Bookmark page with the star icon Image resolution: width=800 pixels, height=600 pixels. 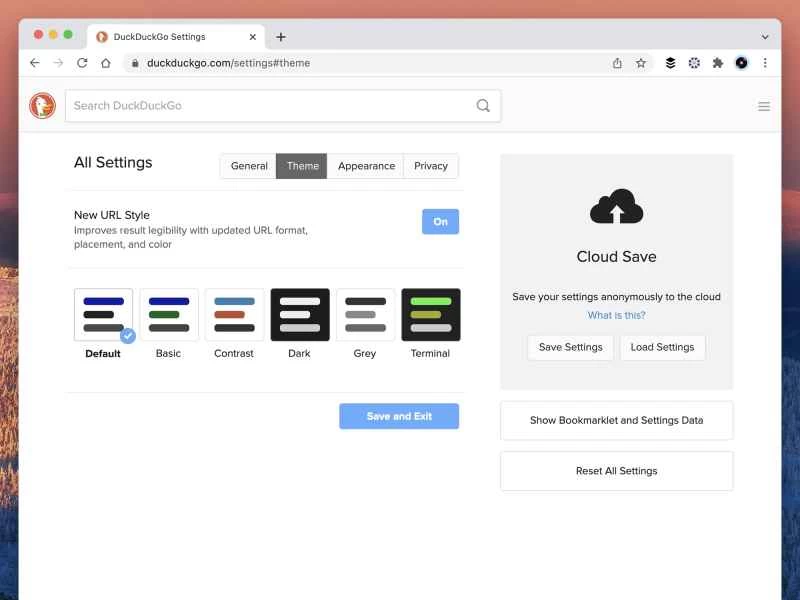click(x=641, y=63)
